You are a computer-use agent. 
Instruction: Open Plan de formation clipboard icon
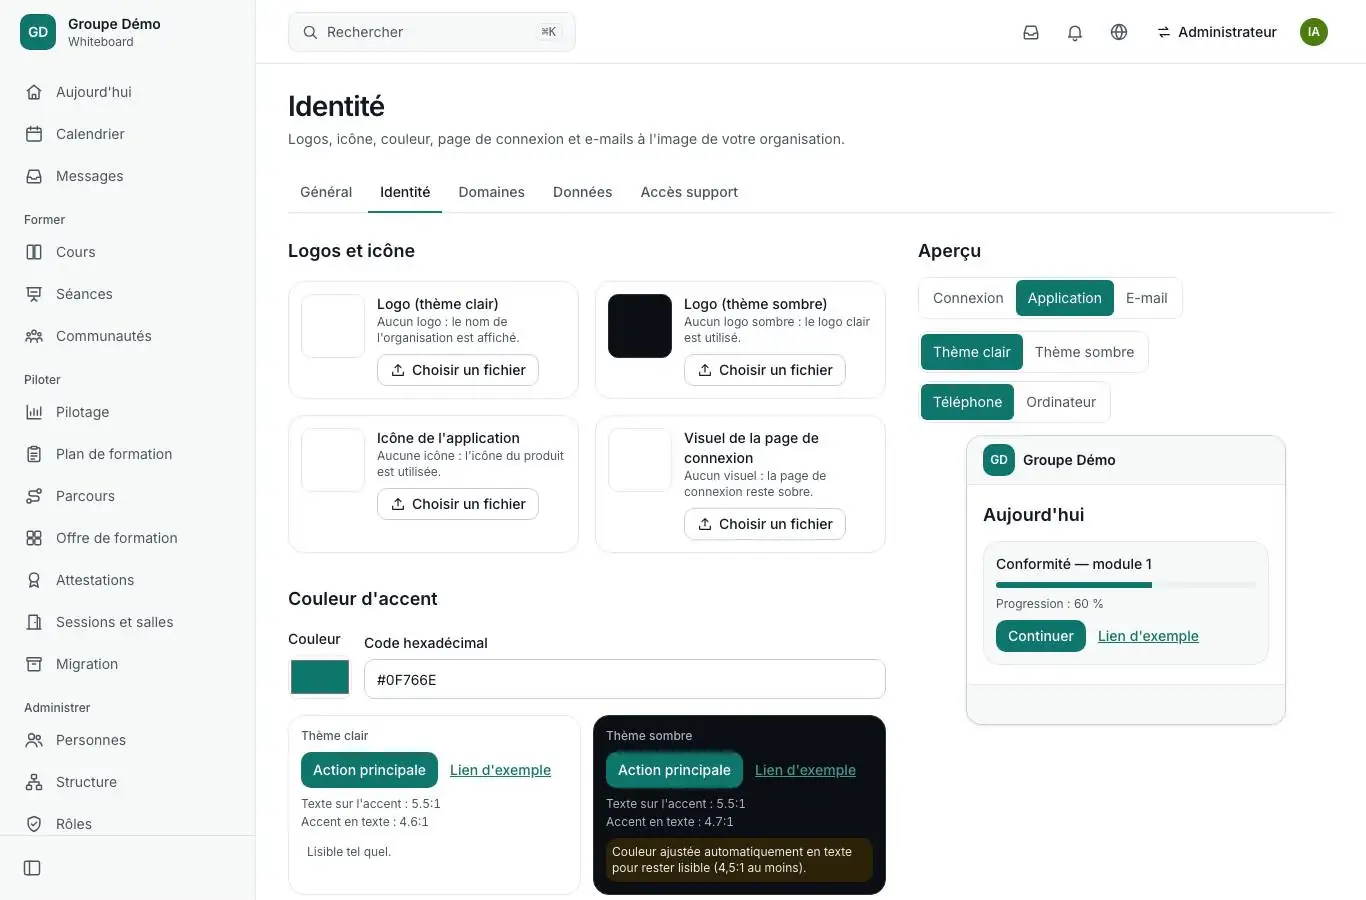pos(34,454)
